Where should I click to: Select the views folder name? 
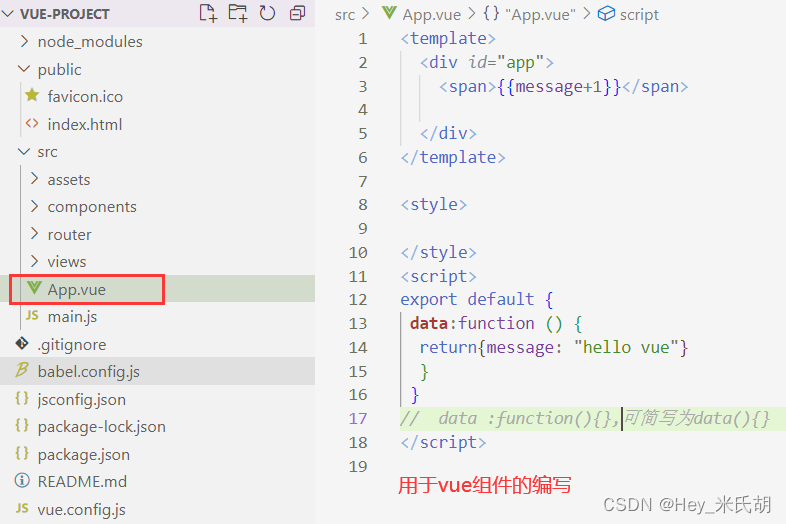[x=67, y=262]
